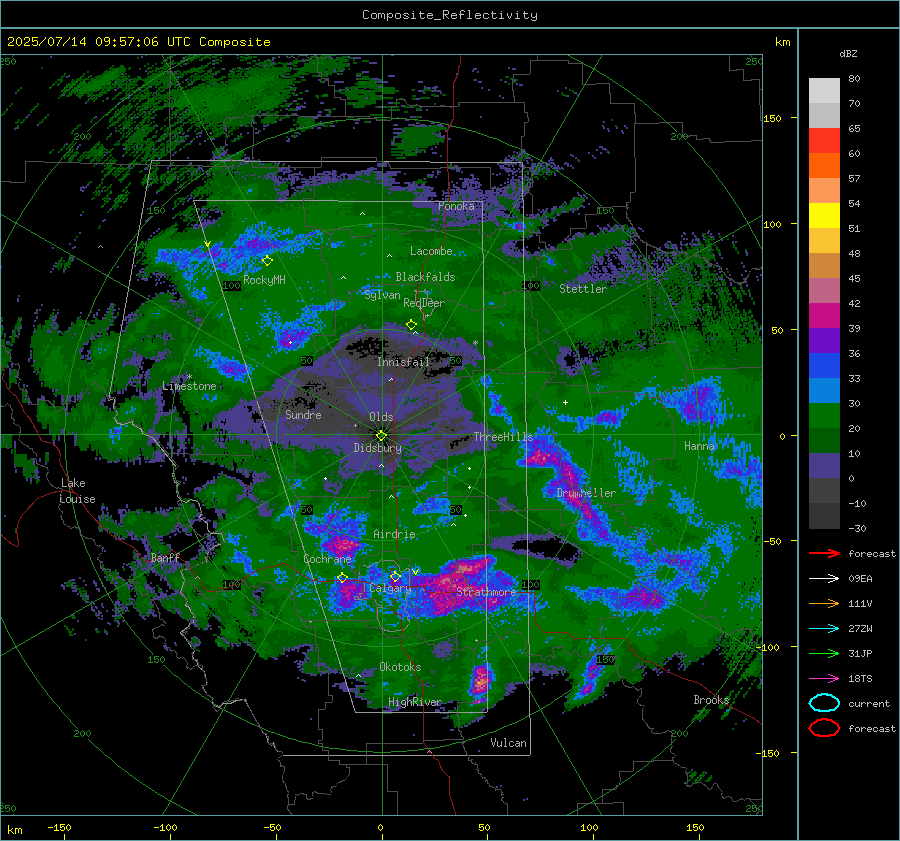Click the Composite_Reflectivity title text
The width and height of the screenshot is (900, 841).
[450, 15]
